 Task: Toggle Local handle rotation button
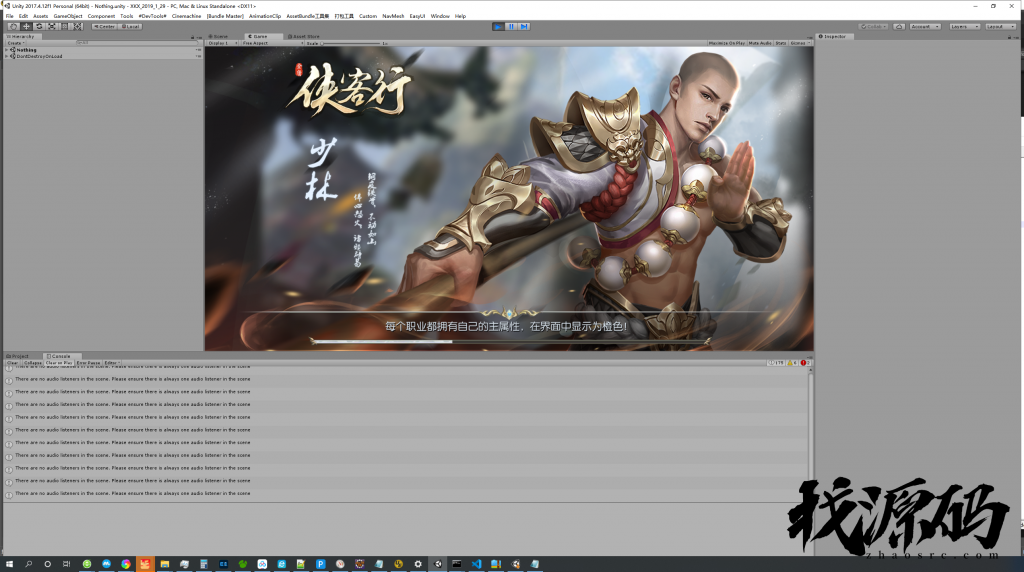[x=131, y=26]
